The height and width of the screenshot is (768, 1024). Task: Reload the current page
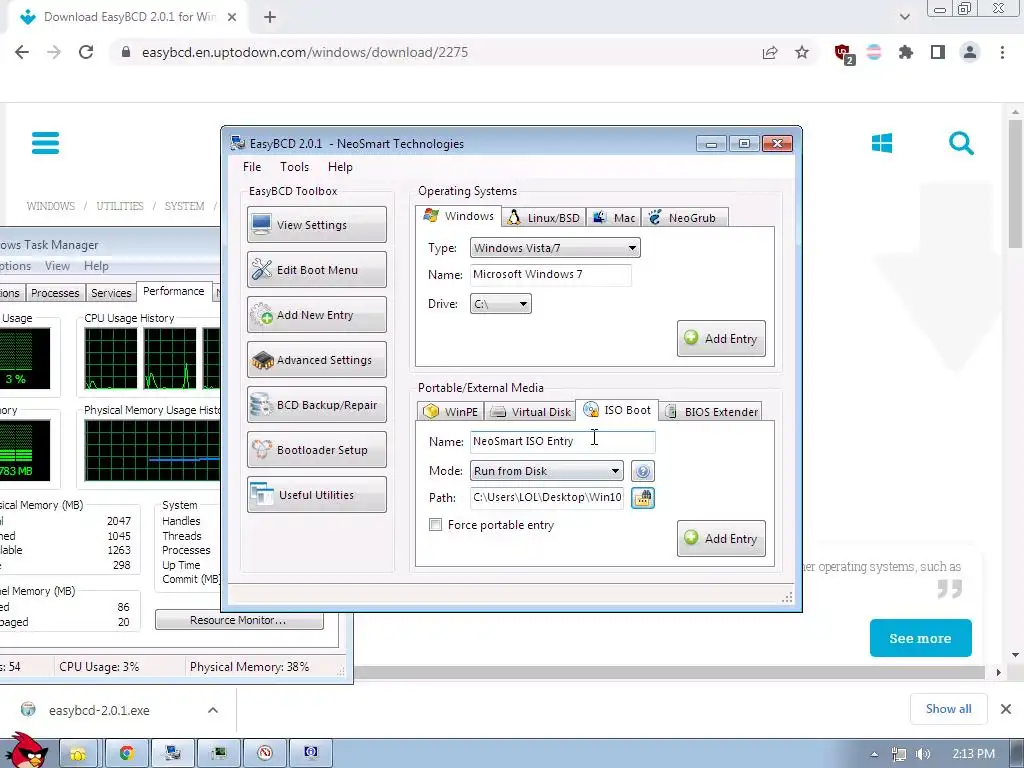point(86,52)
